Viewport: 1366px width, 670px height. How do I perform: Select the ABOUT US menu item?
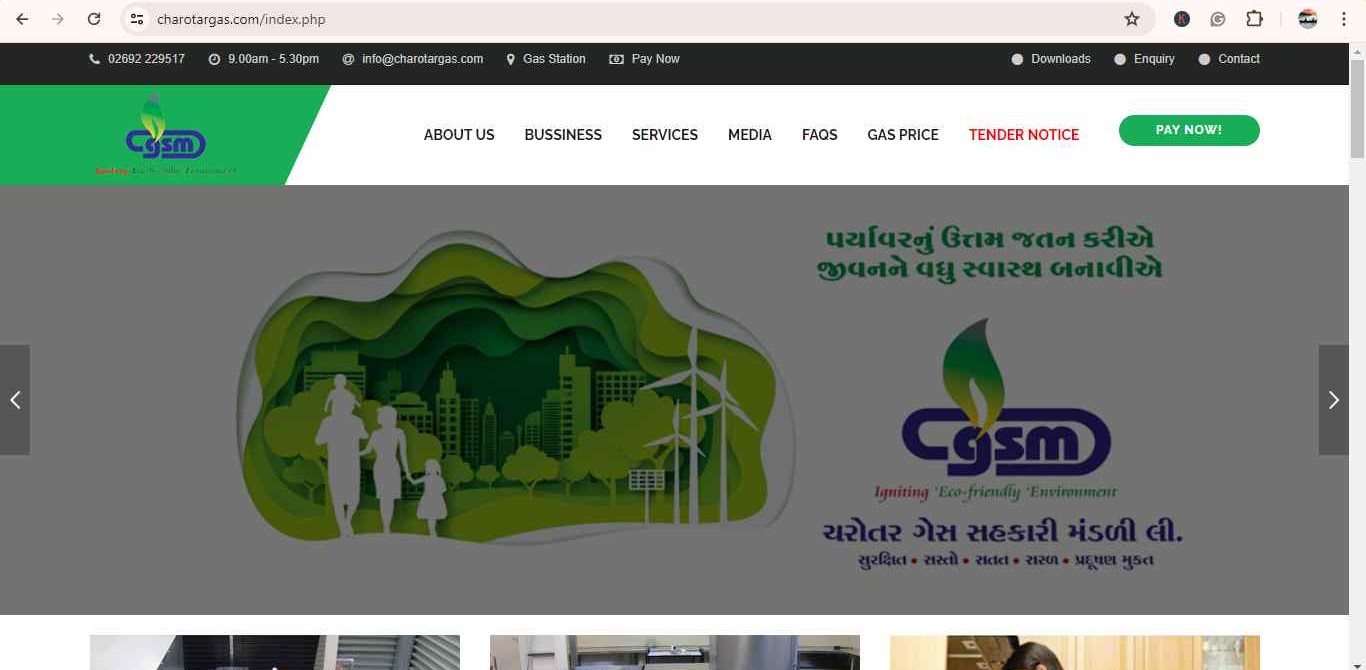459,134
